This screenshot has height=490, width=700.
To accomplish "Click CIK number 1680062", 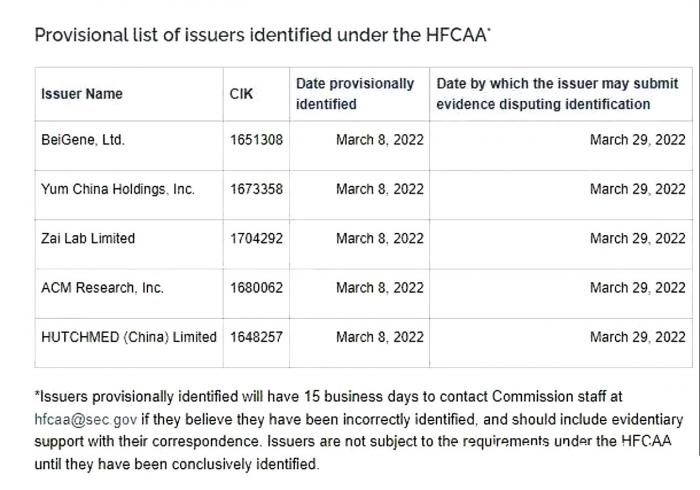I will (x=256, y=287).
